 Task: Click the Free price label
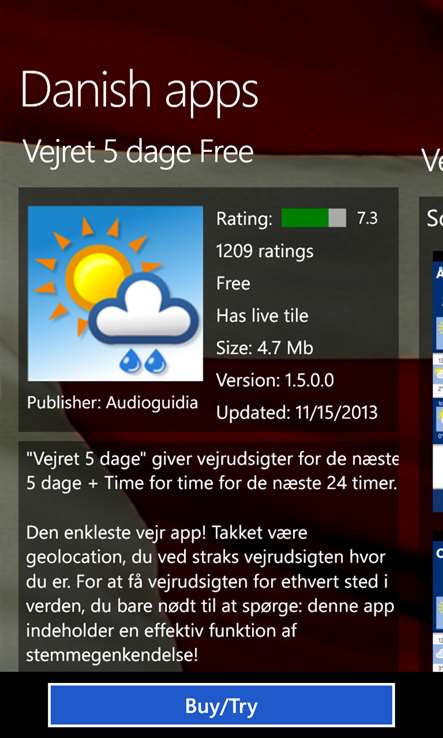point(233,283)
